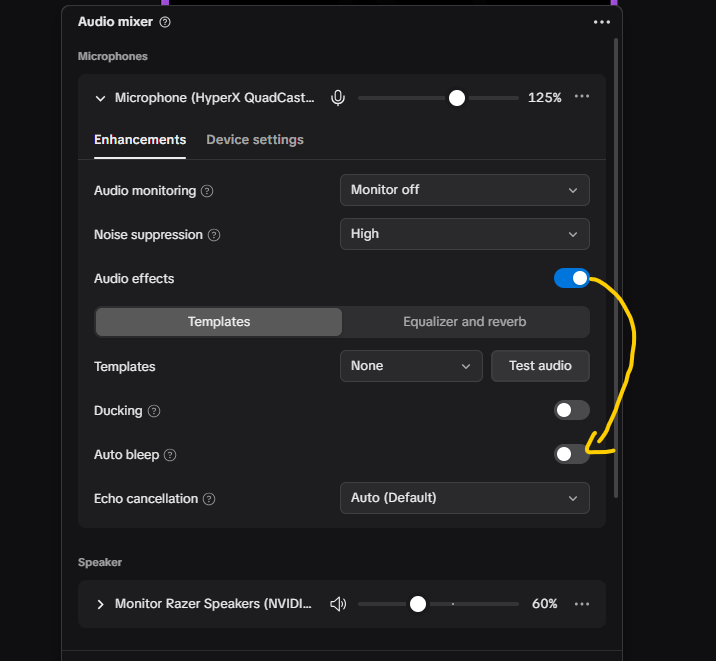This screenshot has width=716, height=661.
Task: Click the Audio mixer panel scrollbar
Action: (x=616, y=268)
